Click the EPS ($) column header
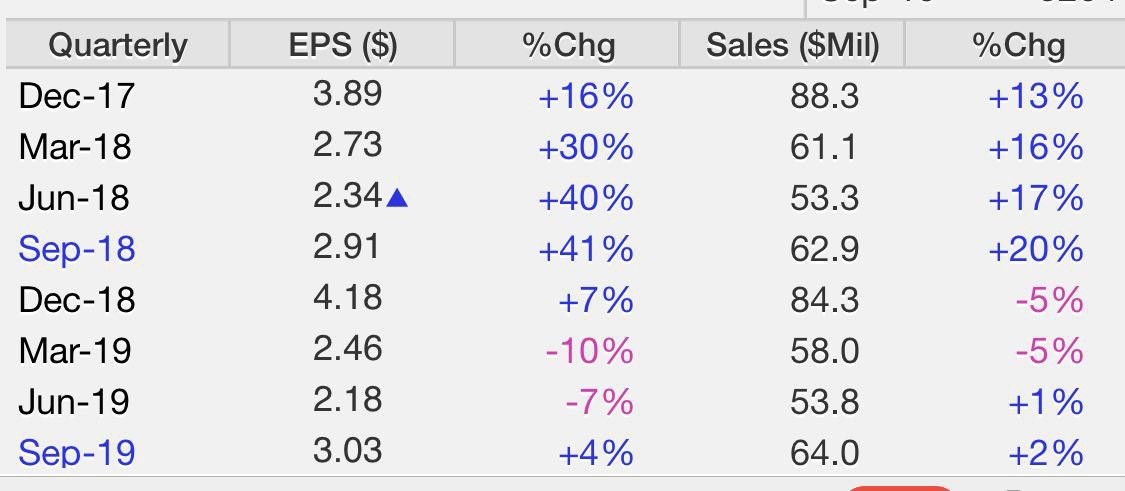 [342, 45]
